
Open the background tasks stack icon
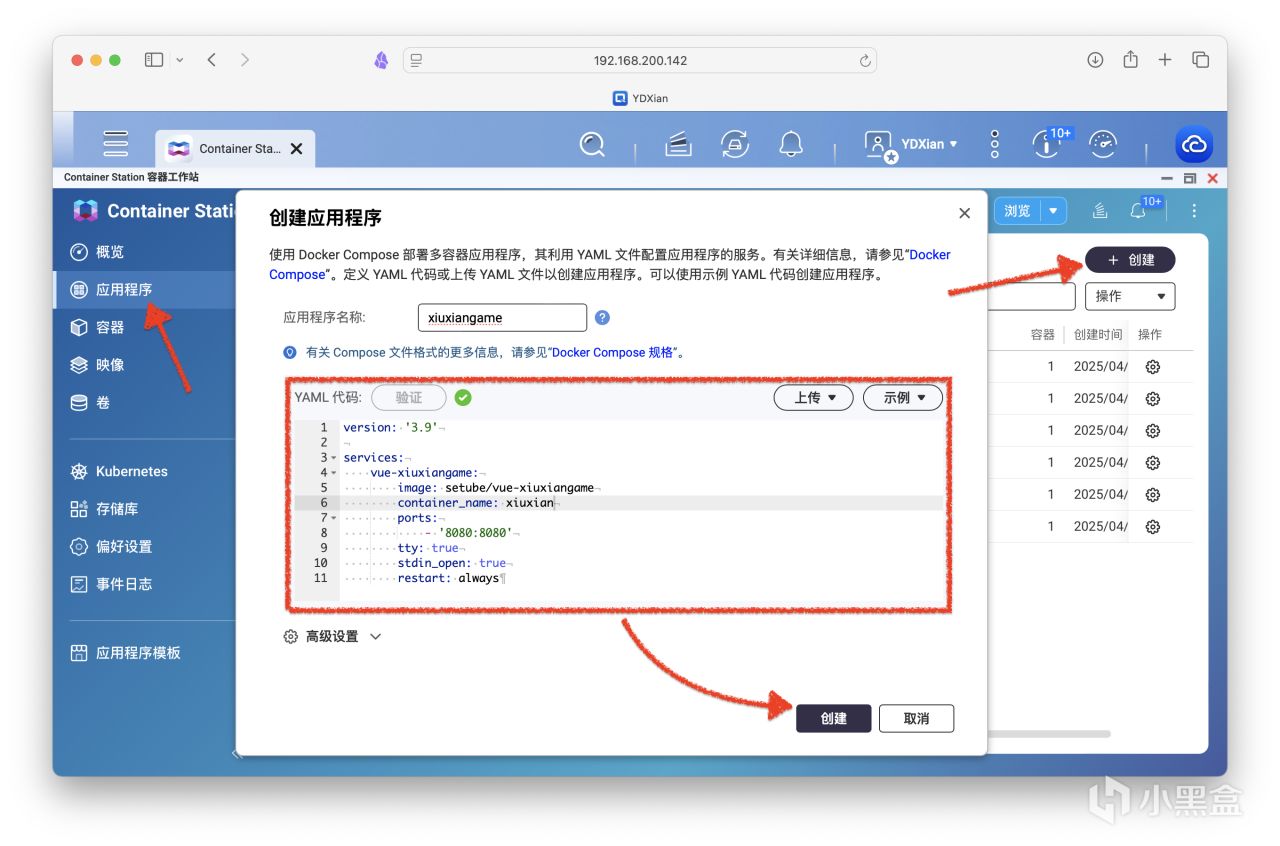coord(680,145)
